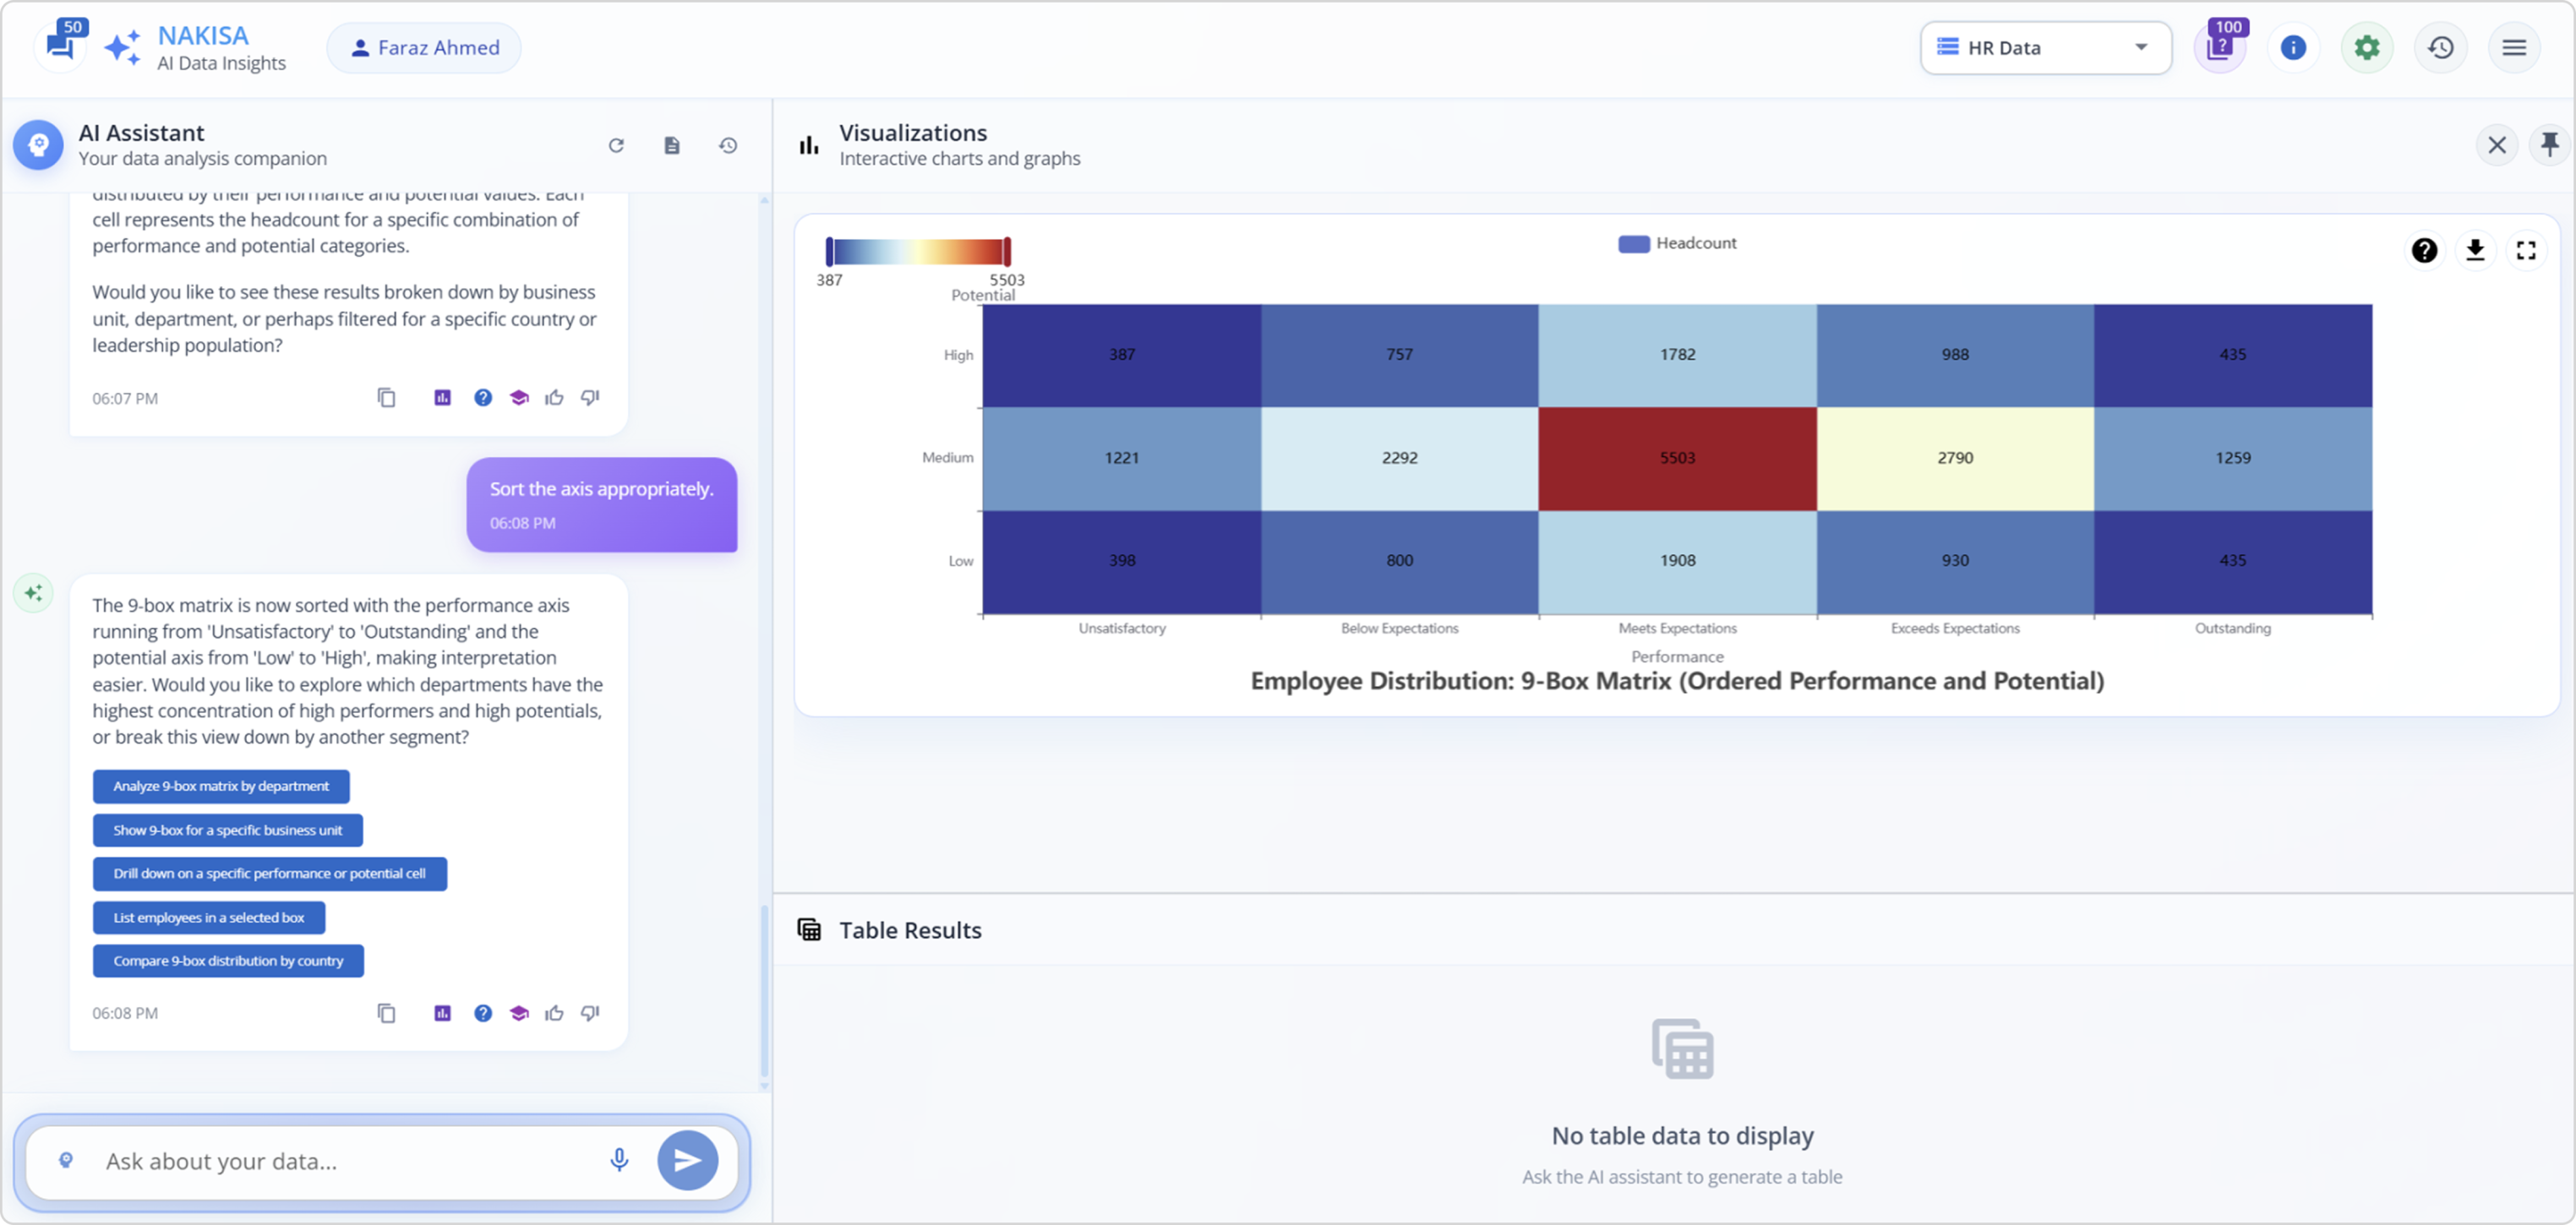Viewport: 2576px width, 1225px height.
Task: Click Analyze 9-box matrix by department
Action: click(221, 786)
